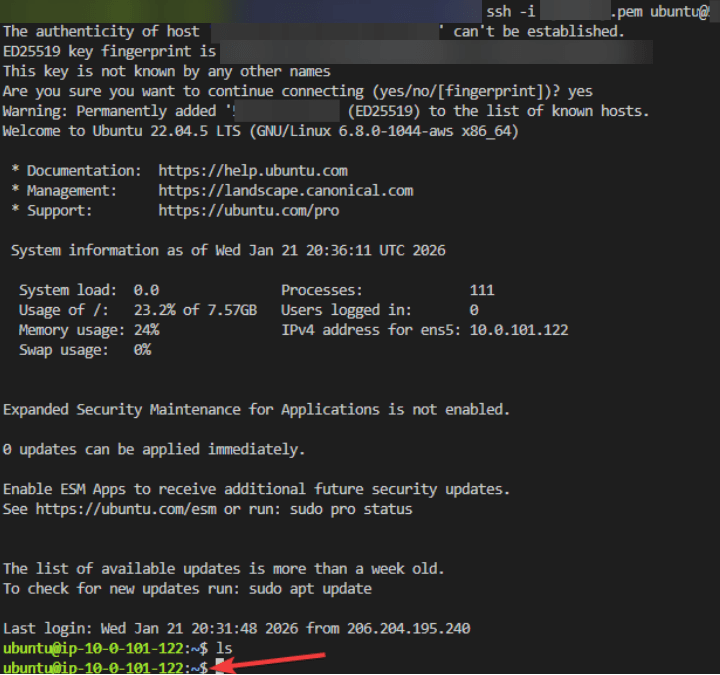Screen dimensions: 720x675
Task: Click the typed 'ls' command
Action: 224,649
